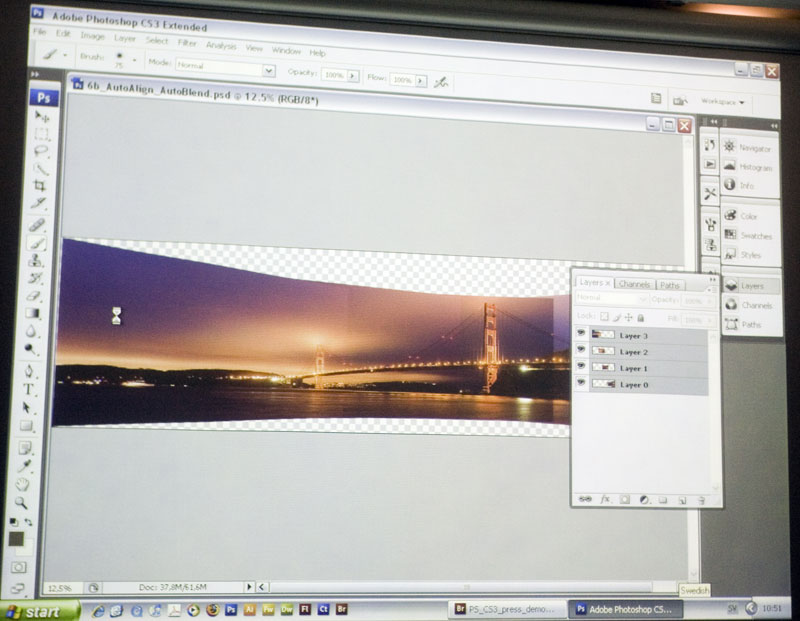The image size is (800, 621).
Task: Hide Layer 3 using its eye icon
Action: (x=581, y=335)
